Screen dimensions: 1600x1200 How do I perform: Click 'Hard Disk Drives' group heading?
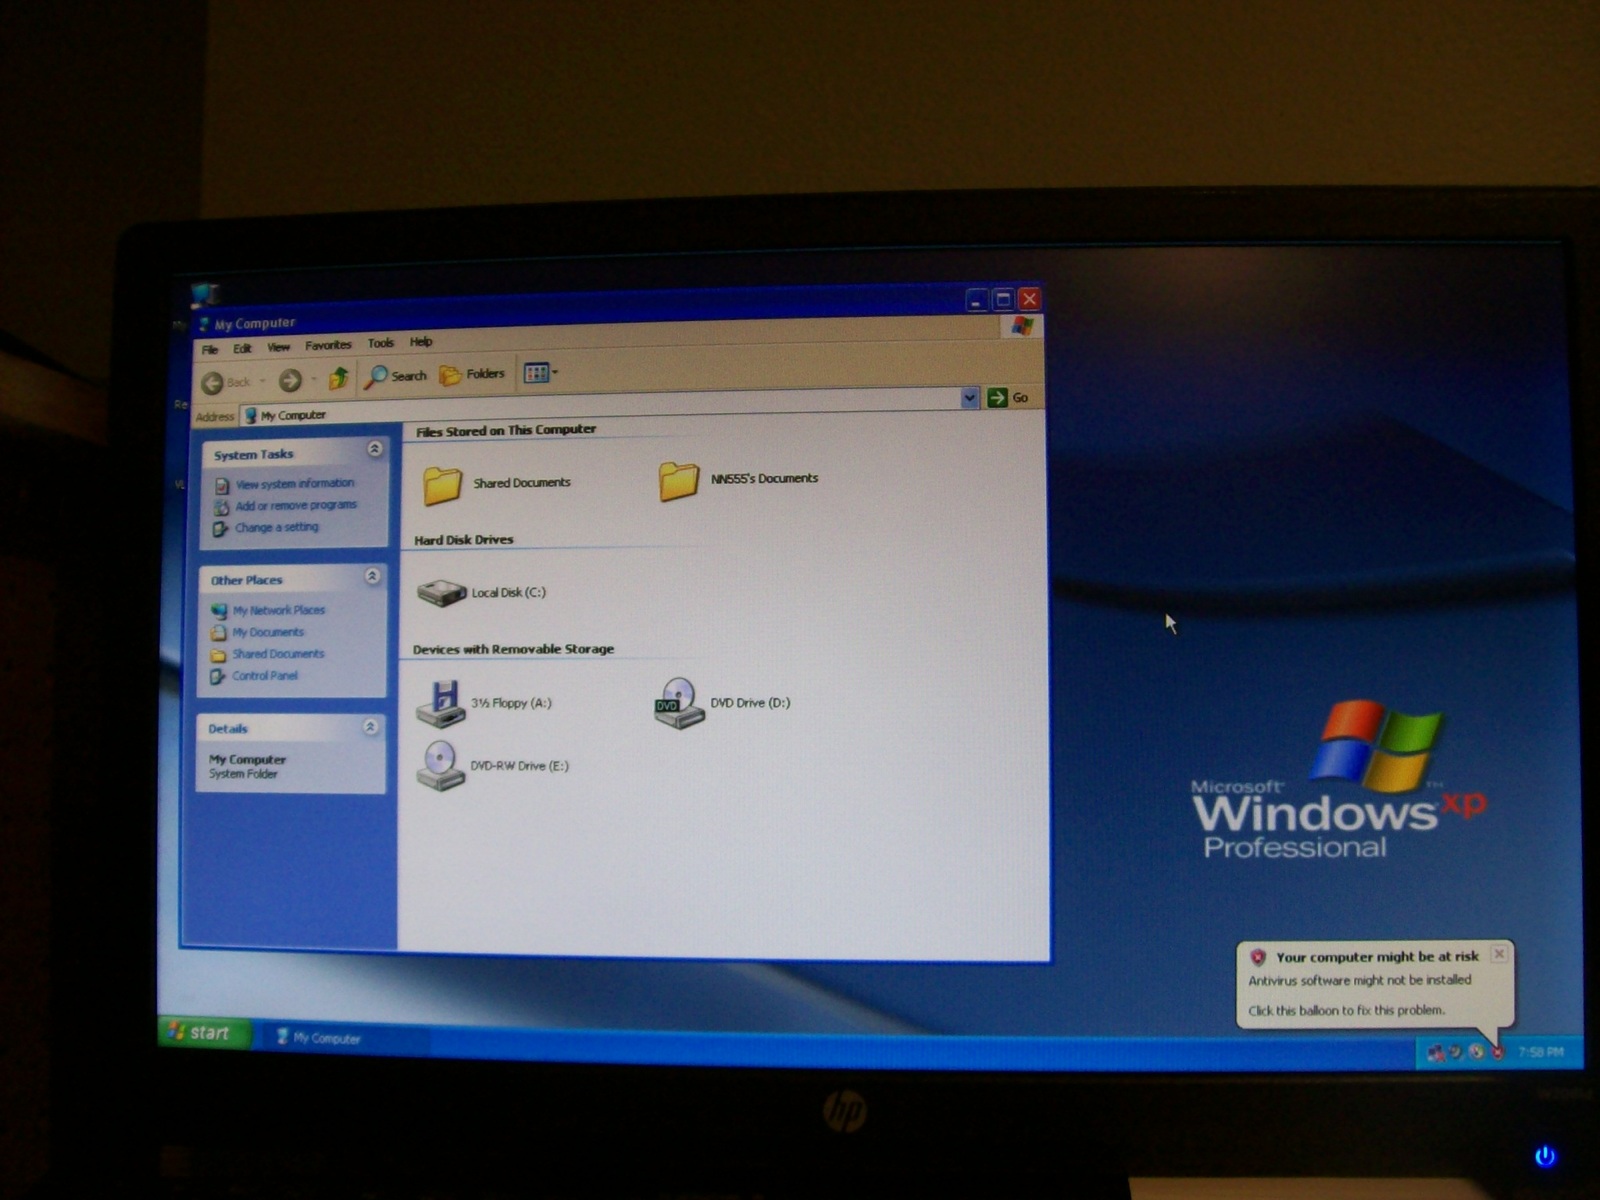(464, 540)
